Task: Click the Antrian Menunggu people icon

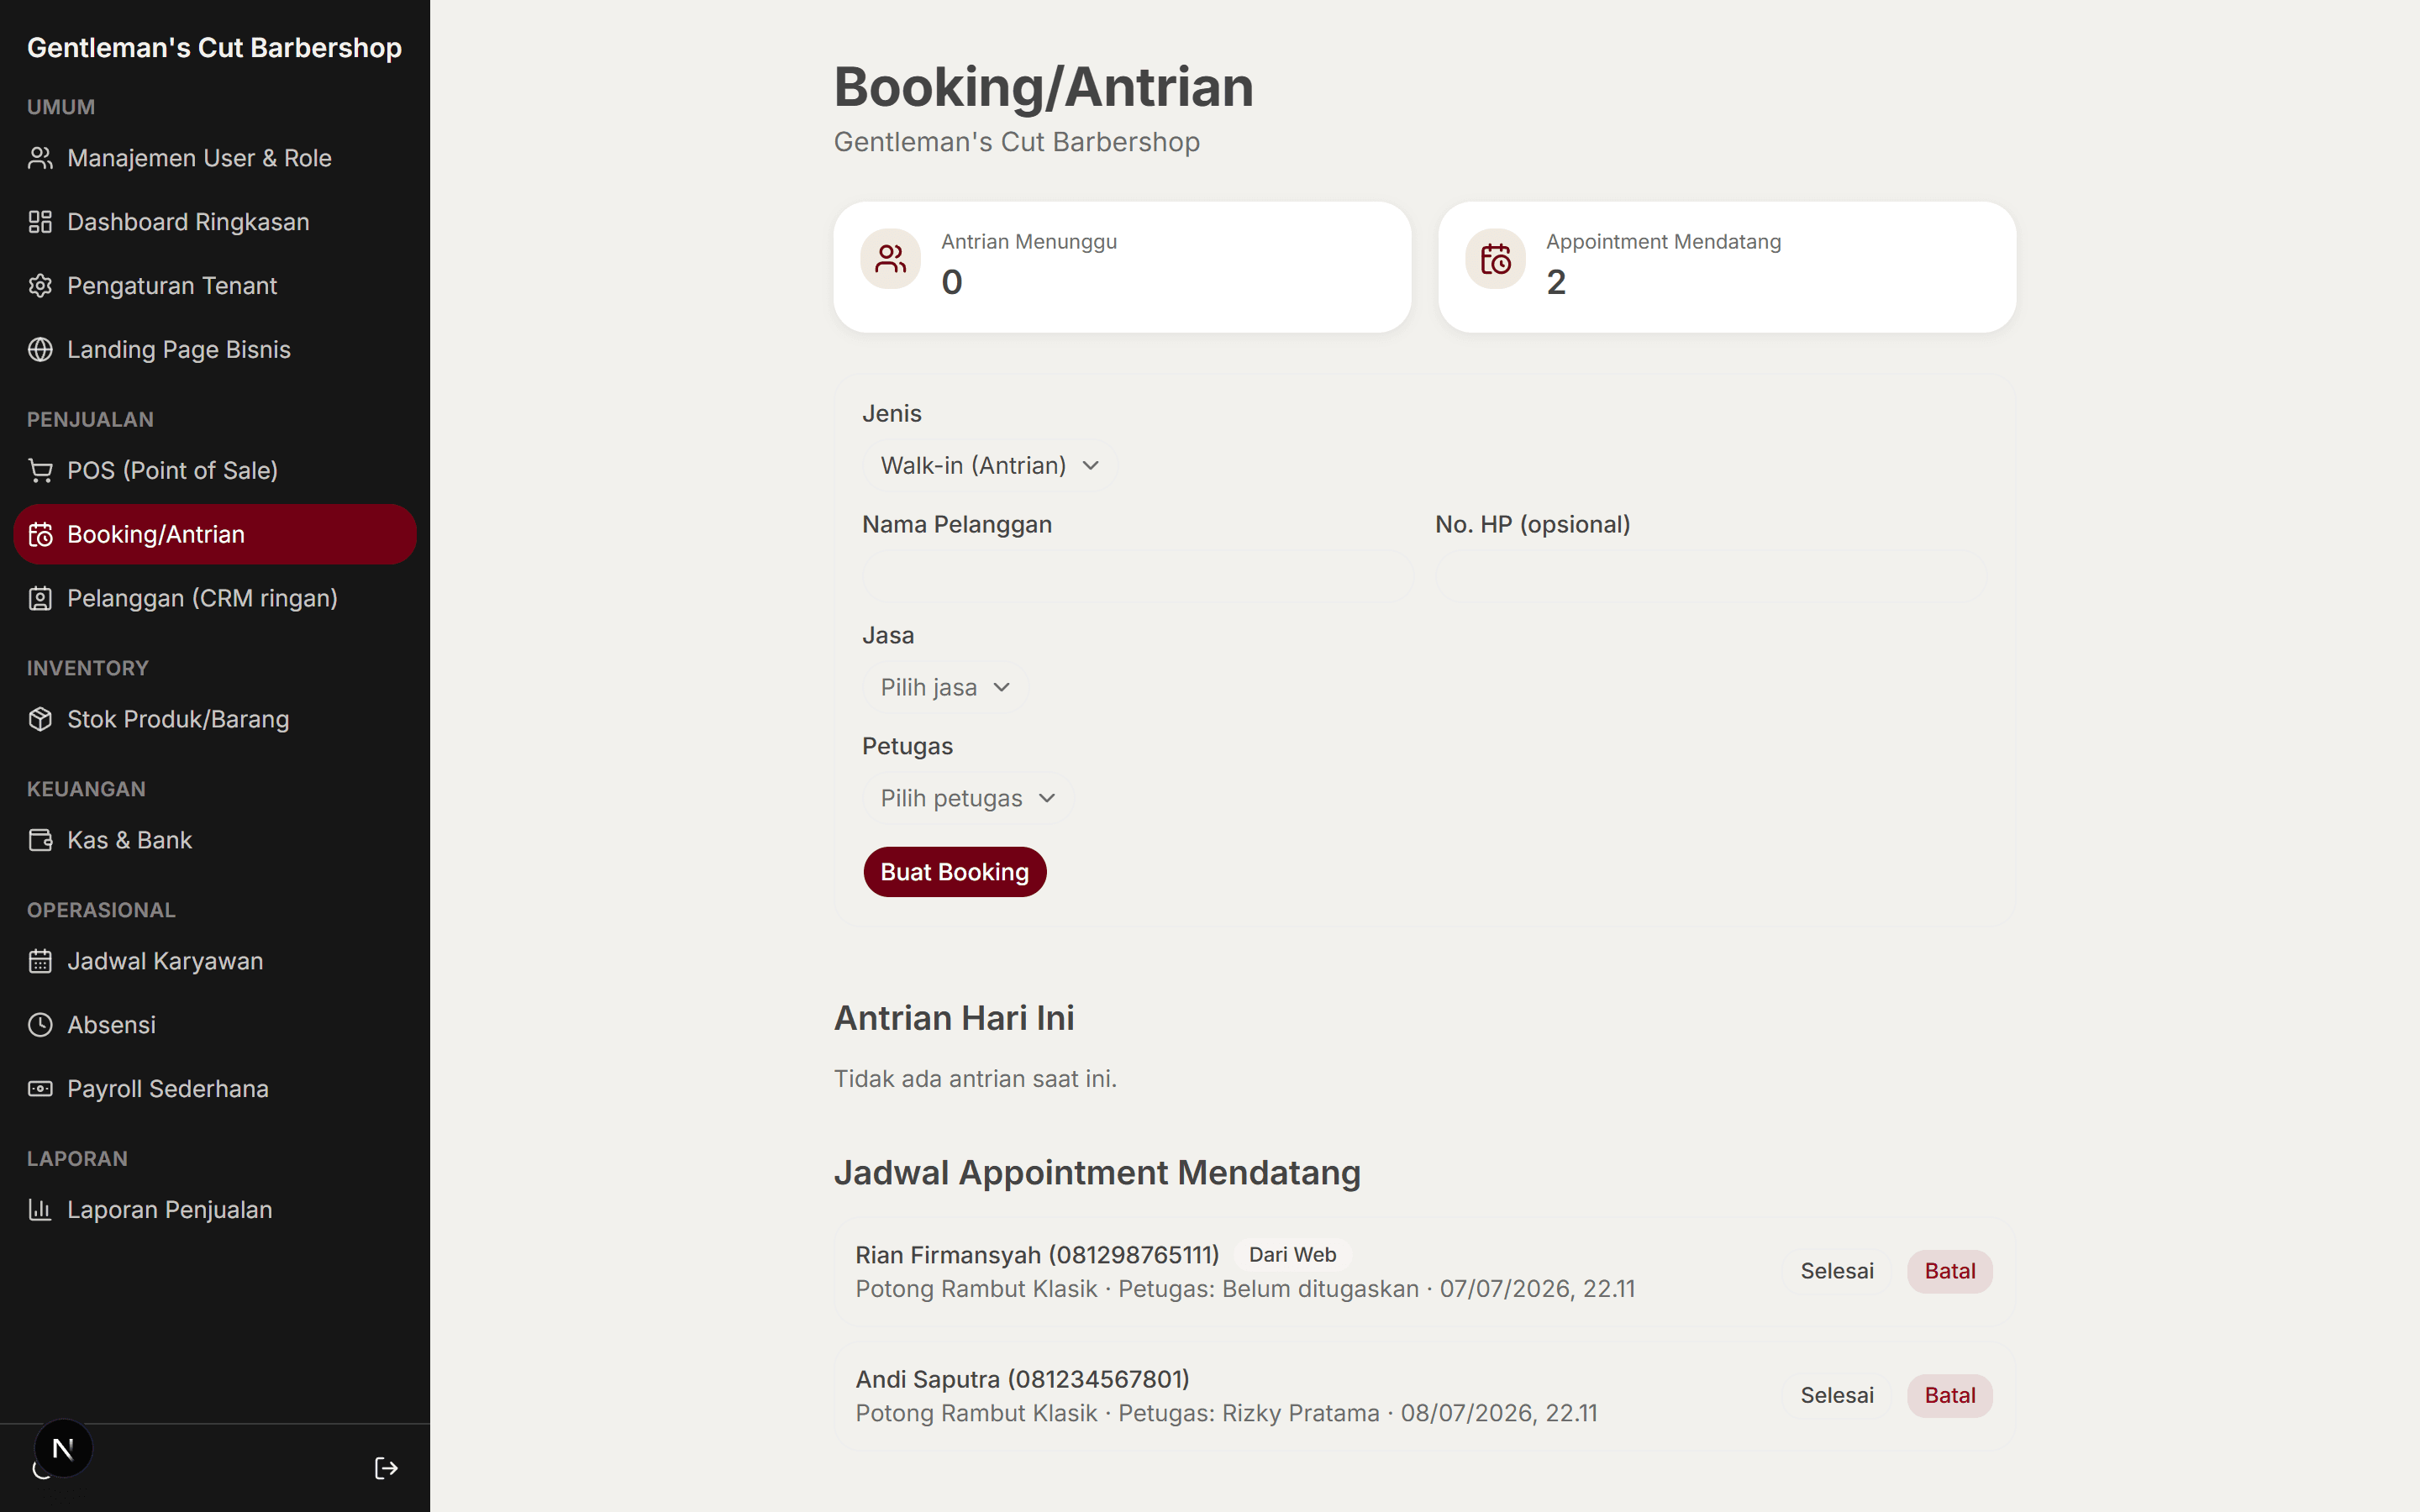Action: tap(890, 260)
